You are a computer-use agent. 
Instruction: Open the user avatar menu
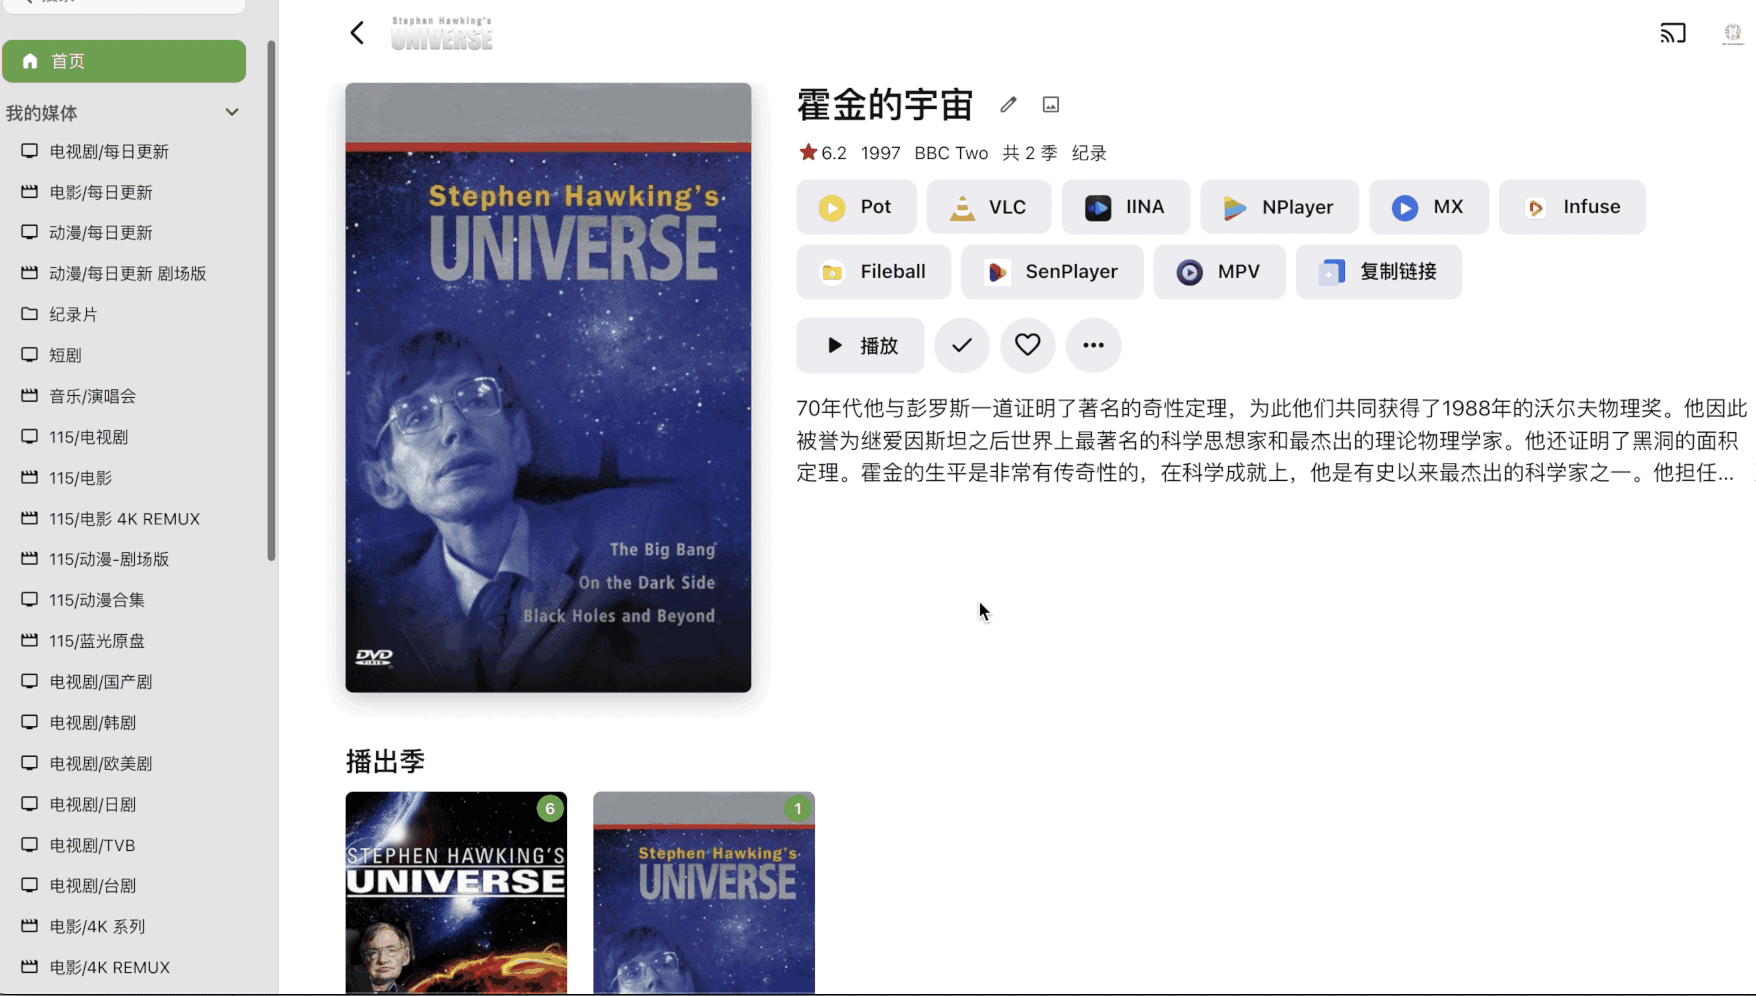point(1733,33)
